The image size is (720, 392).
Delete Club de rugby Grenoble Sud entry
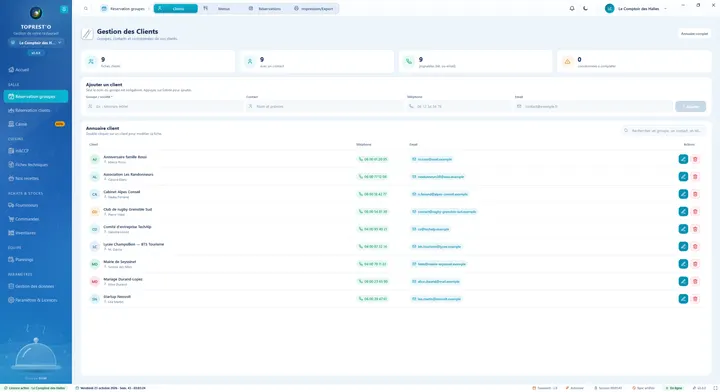coord(695,212)
